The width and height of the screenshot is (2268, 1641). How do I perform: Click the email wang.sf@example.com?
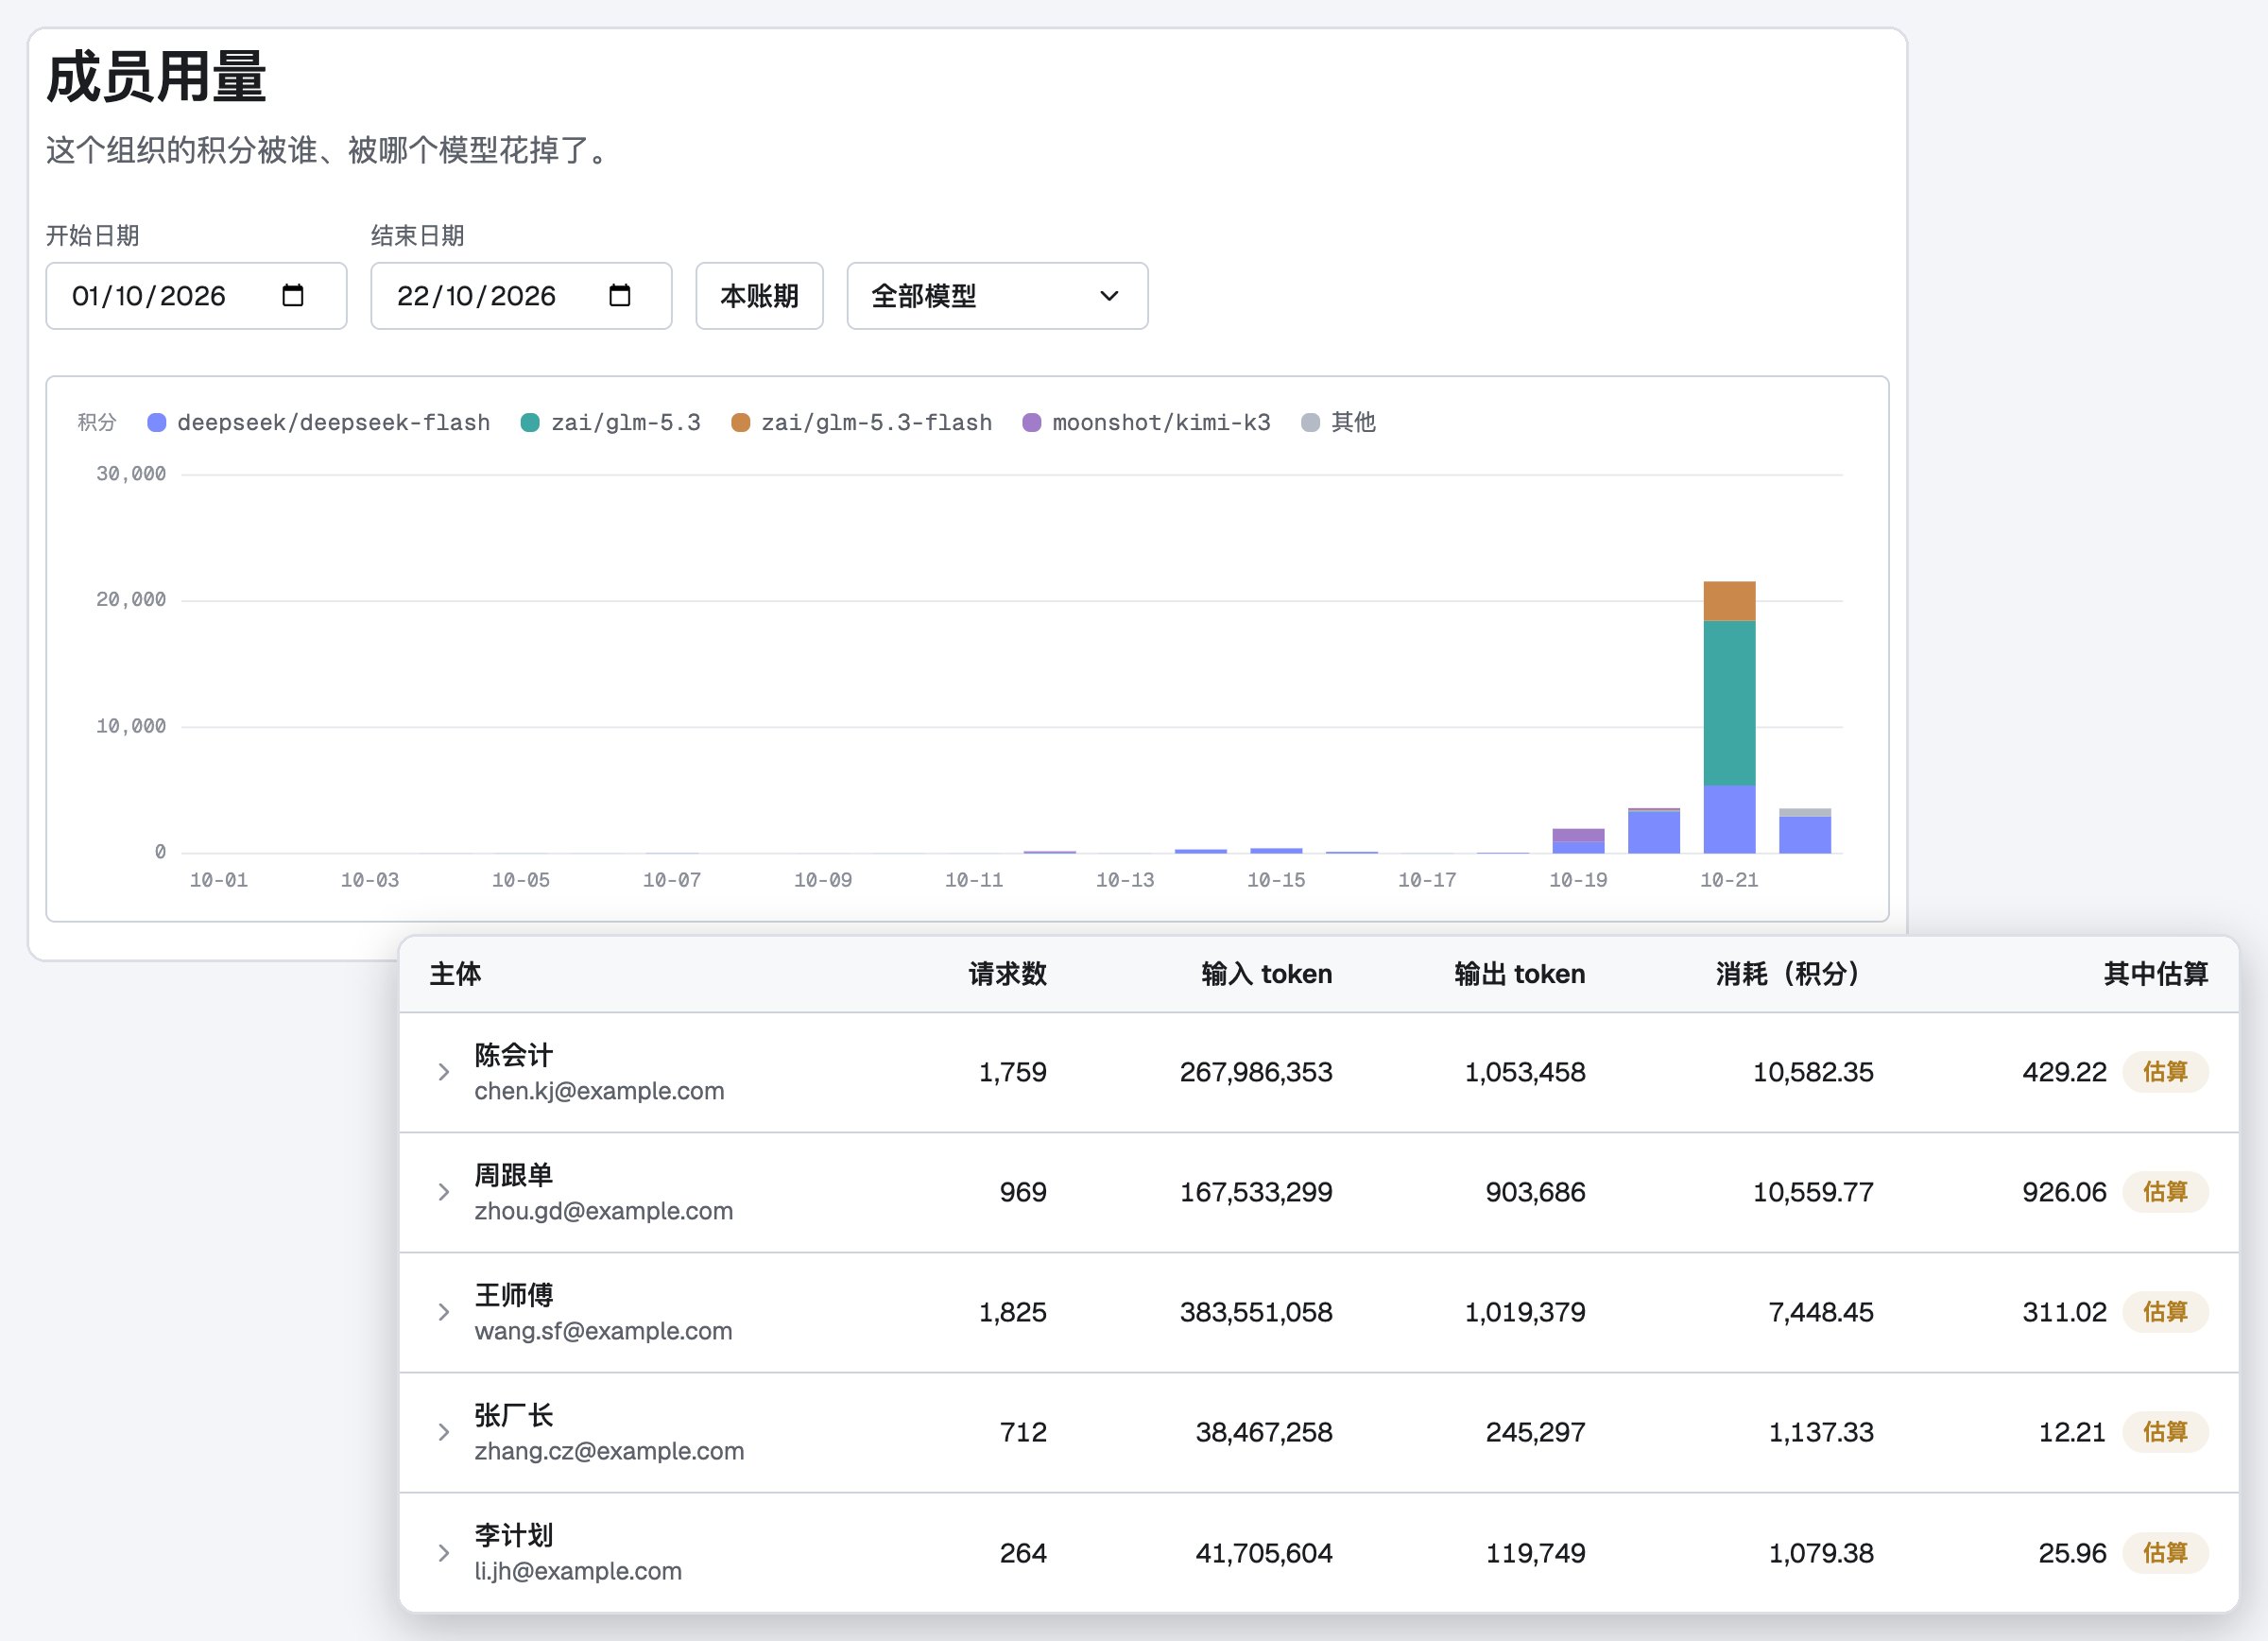[603, 1331]
